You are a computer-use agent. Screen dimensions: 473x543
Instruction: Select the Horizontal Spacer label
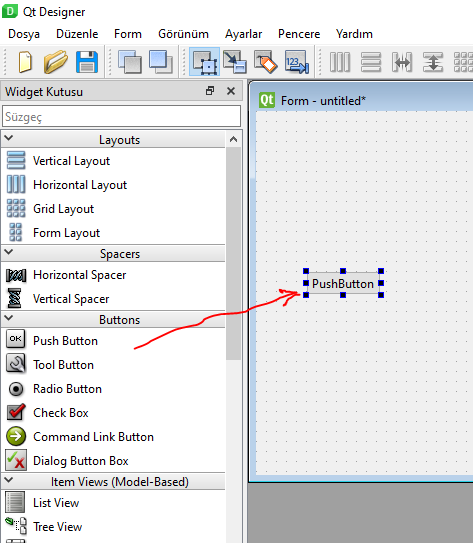[x=80, y=275]
